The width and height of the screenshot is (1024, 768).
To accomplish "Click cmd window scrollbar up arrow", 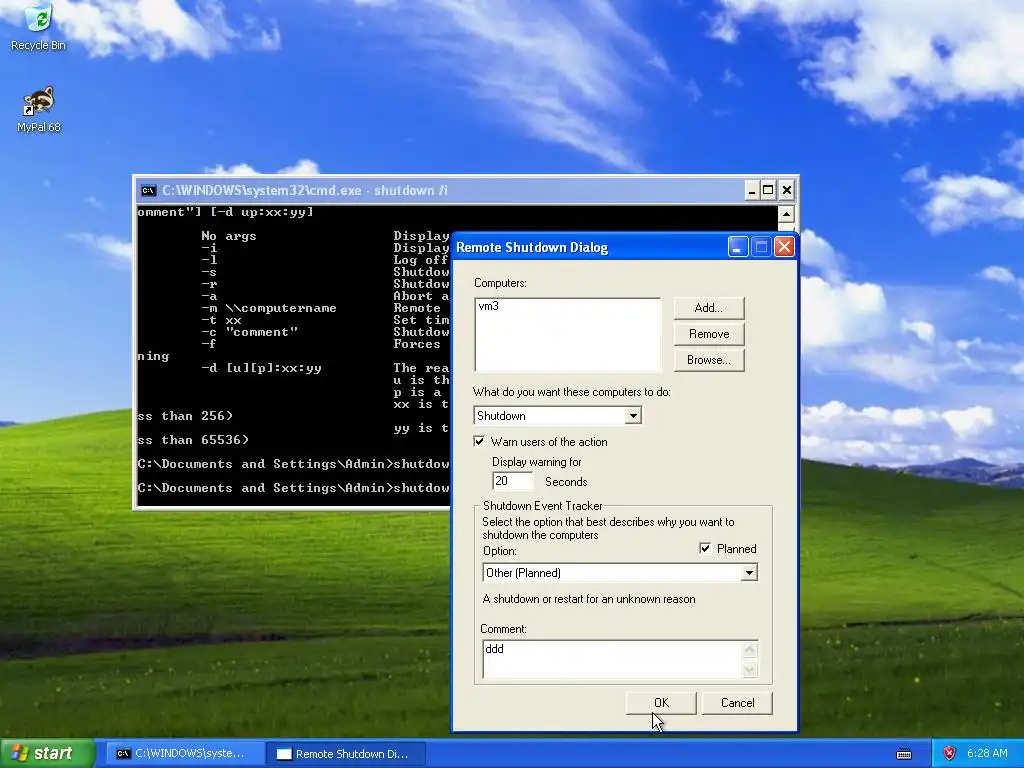I will [x=786, y=214].
